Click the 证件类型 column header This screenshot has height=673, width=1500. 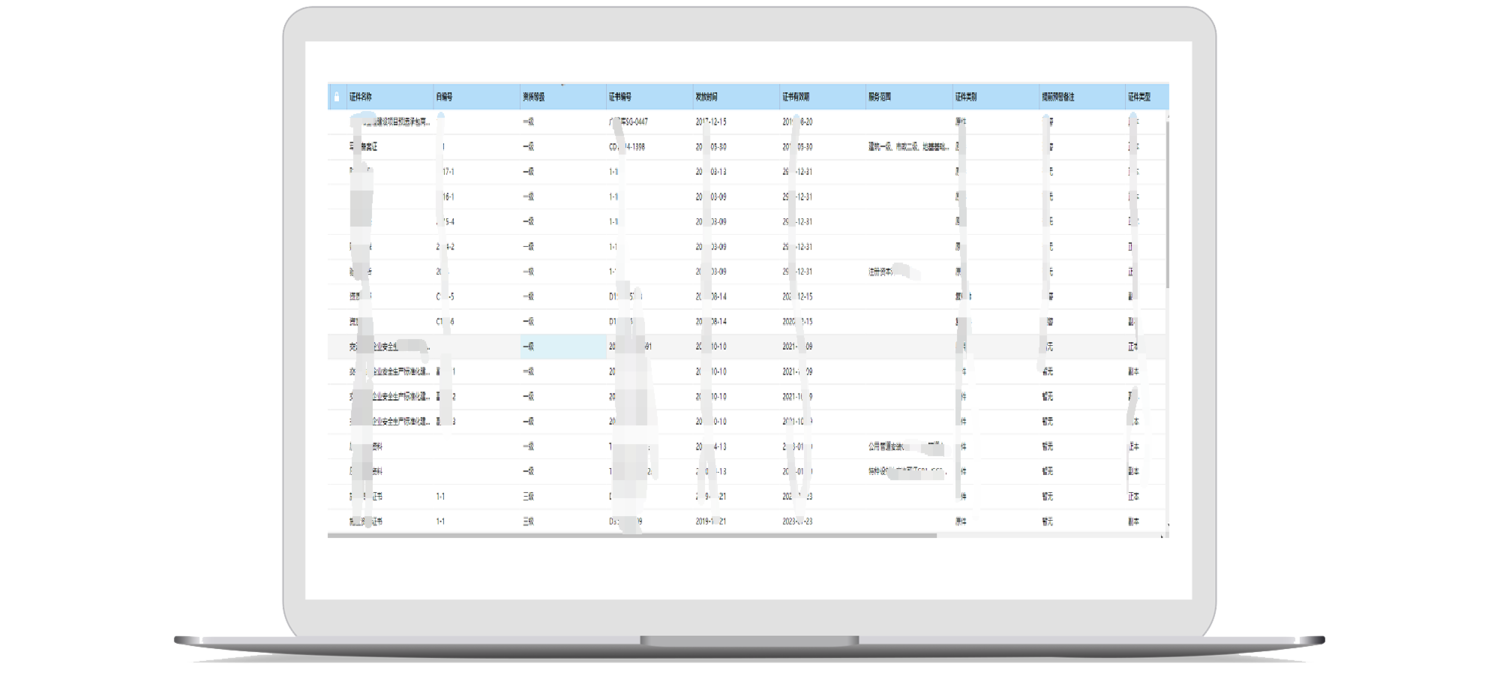coord(1139,98)
